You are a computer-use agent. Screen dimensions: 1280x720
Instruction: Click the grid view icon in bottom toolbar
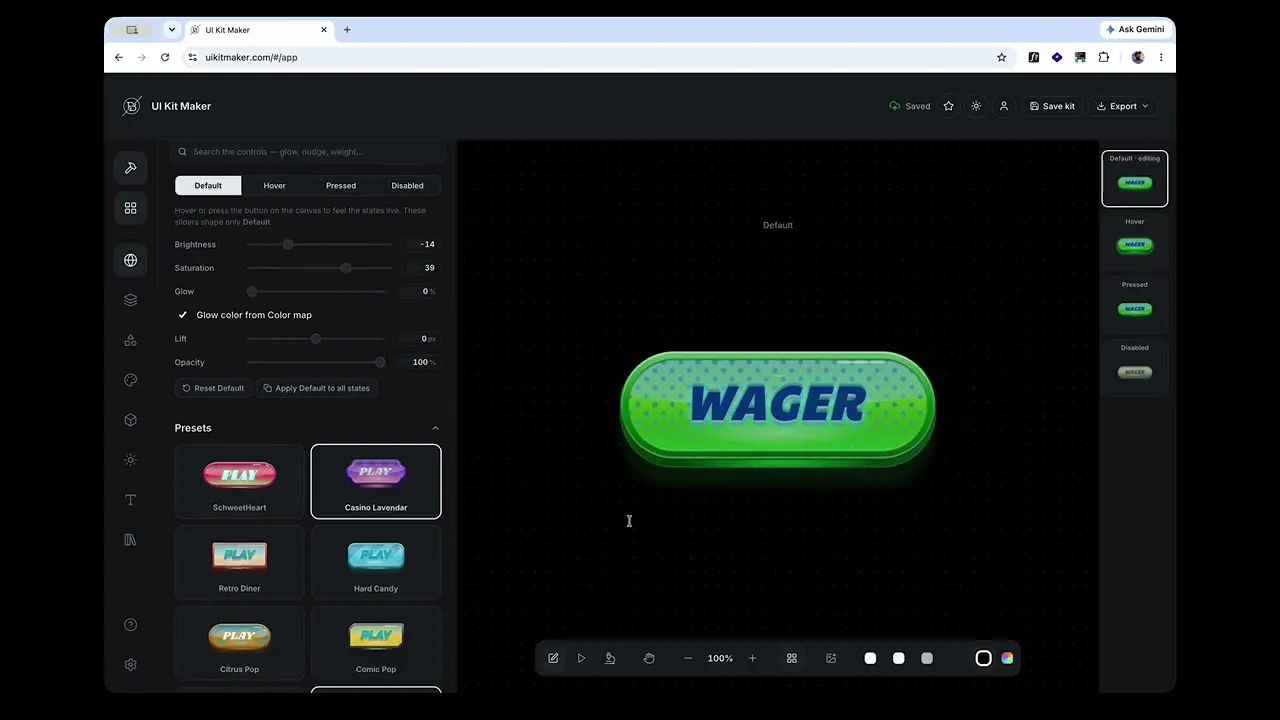(792, 658)
